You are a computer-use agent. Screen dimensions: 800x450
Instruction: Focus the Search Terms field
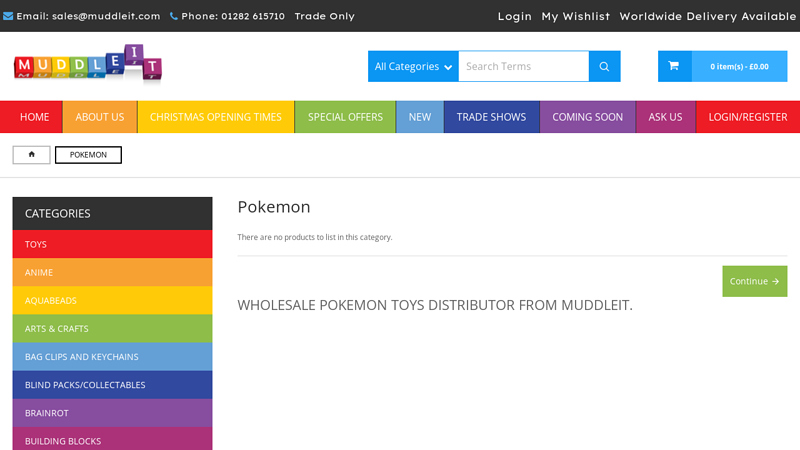(x=523, y=66)
